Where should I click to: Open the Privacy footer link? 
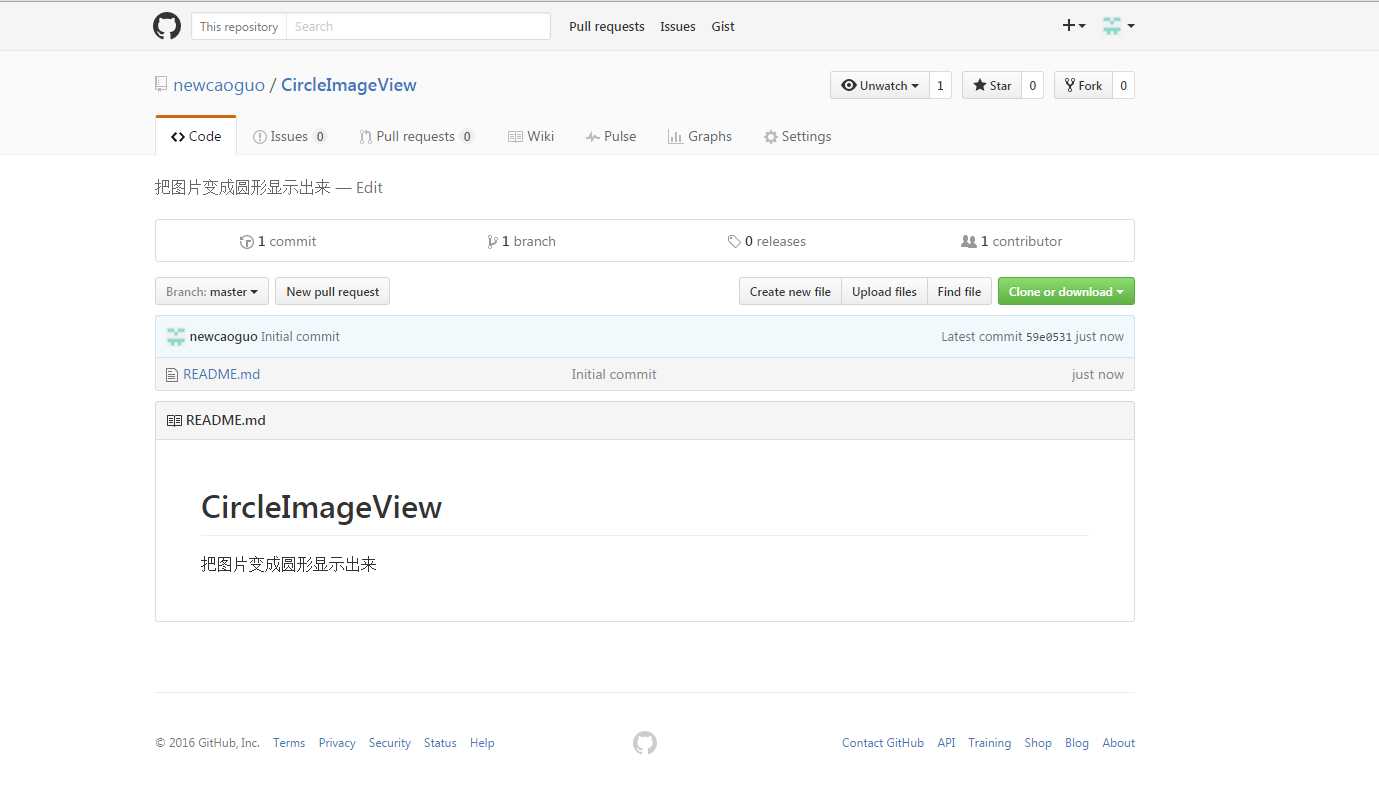pos(337,743)
